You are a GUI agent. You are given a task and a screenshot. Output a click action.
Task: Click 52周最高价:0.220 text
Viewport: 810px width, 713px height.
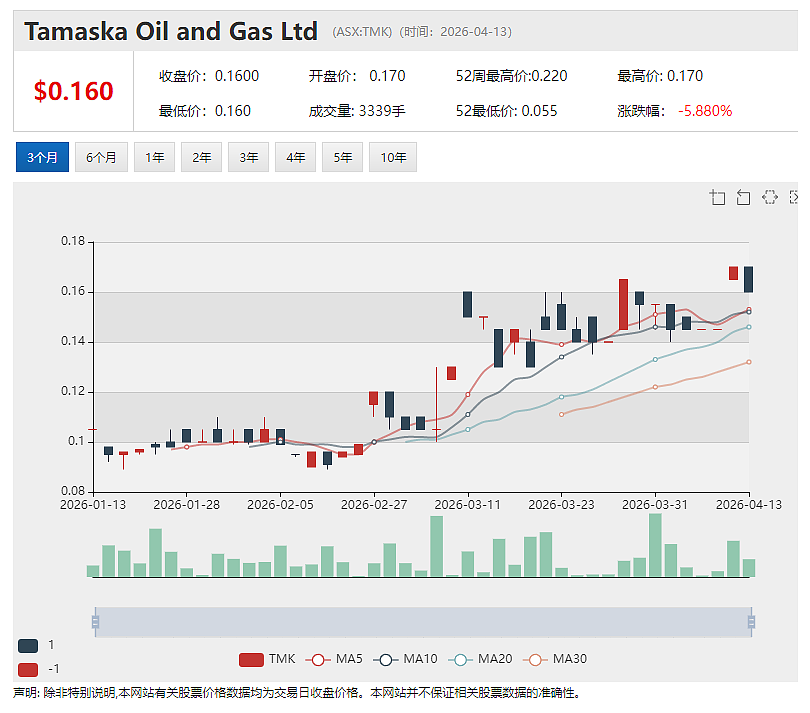(x=511, y=76)
